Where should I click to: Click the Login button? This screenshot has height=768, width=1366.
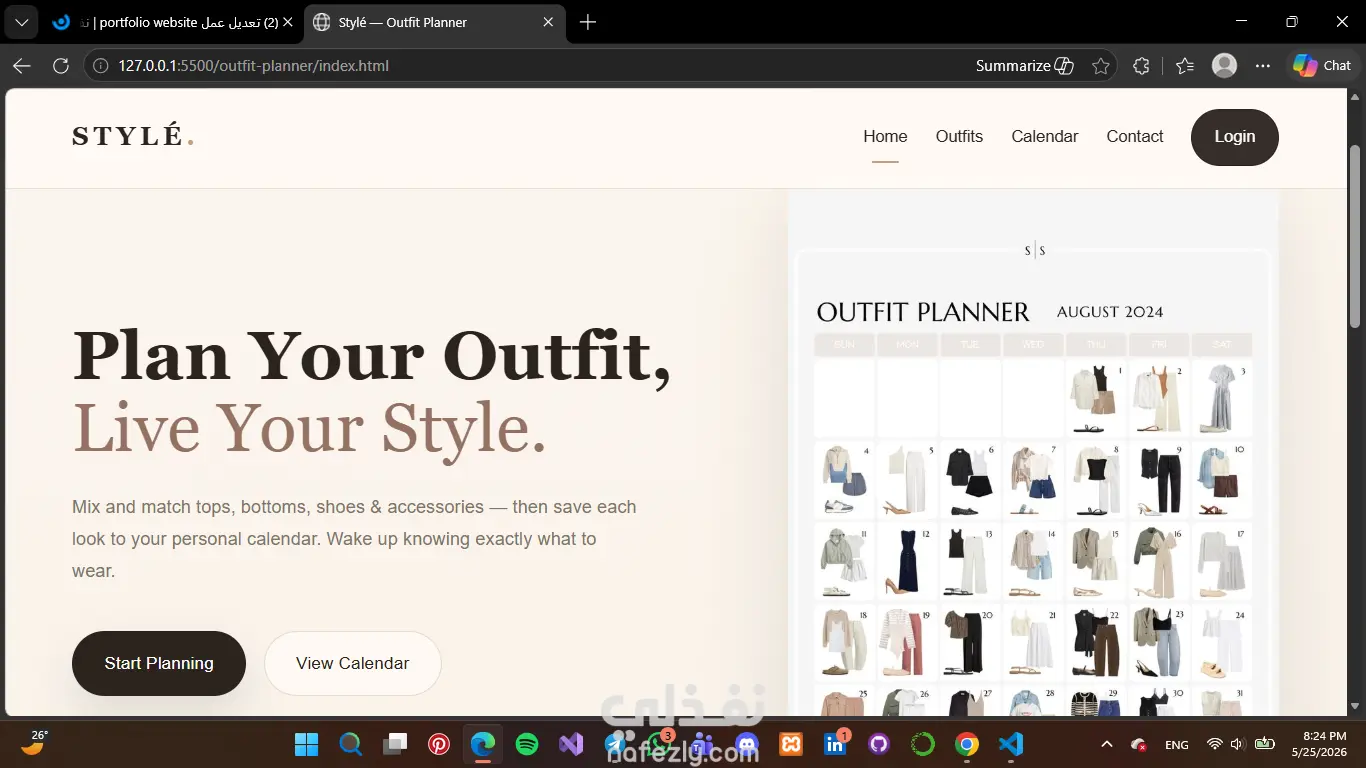tap(1234, 137)
